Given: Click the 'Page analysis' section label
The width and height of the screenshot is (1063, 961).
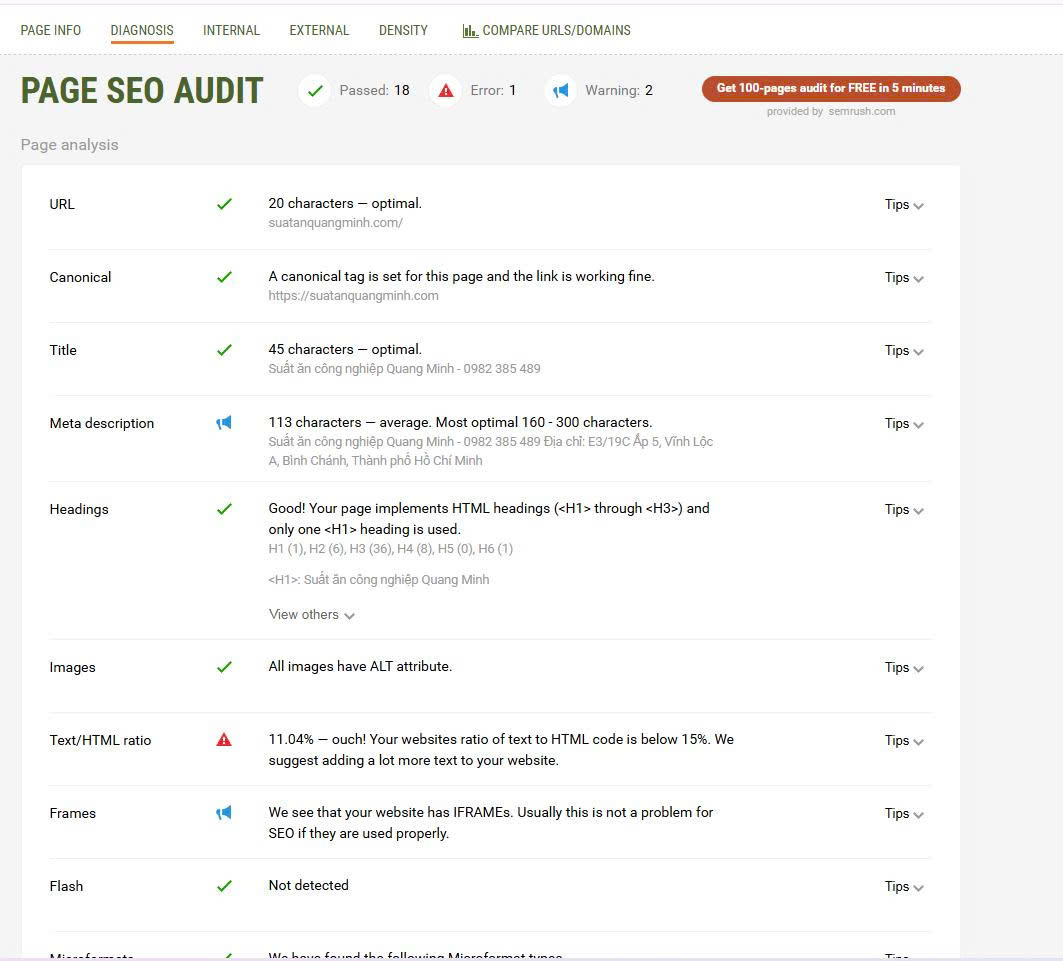Looking at the screenshot, I should click(69, 145).
